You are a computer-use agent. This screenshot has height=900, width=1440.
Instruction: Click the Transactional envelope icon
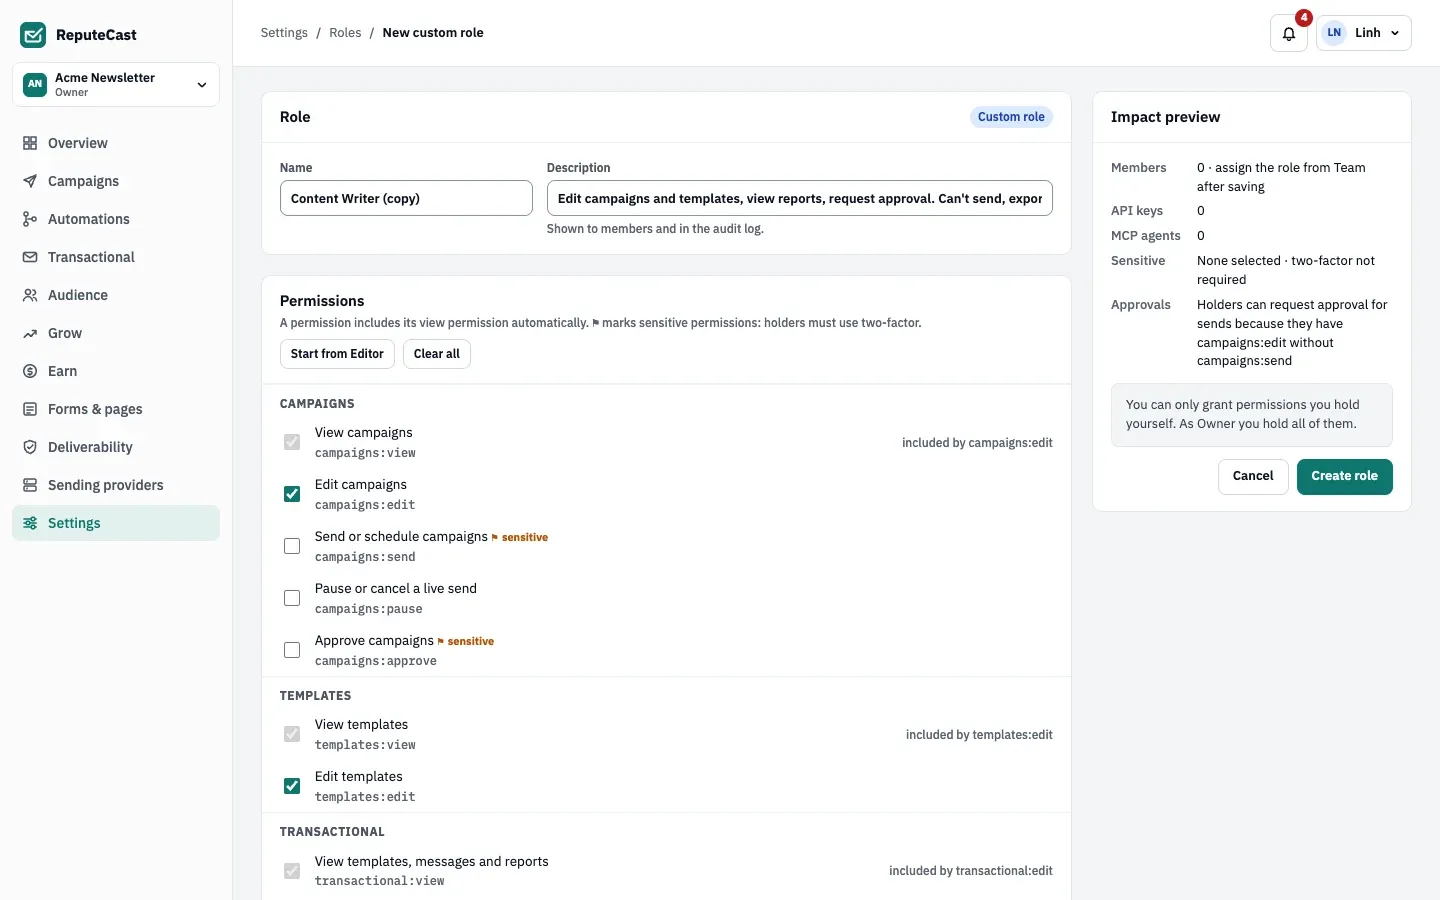(30, 257)
